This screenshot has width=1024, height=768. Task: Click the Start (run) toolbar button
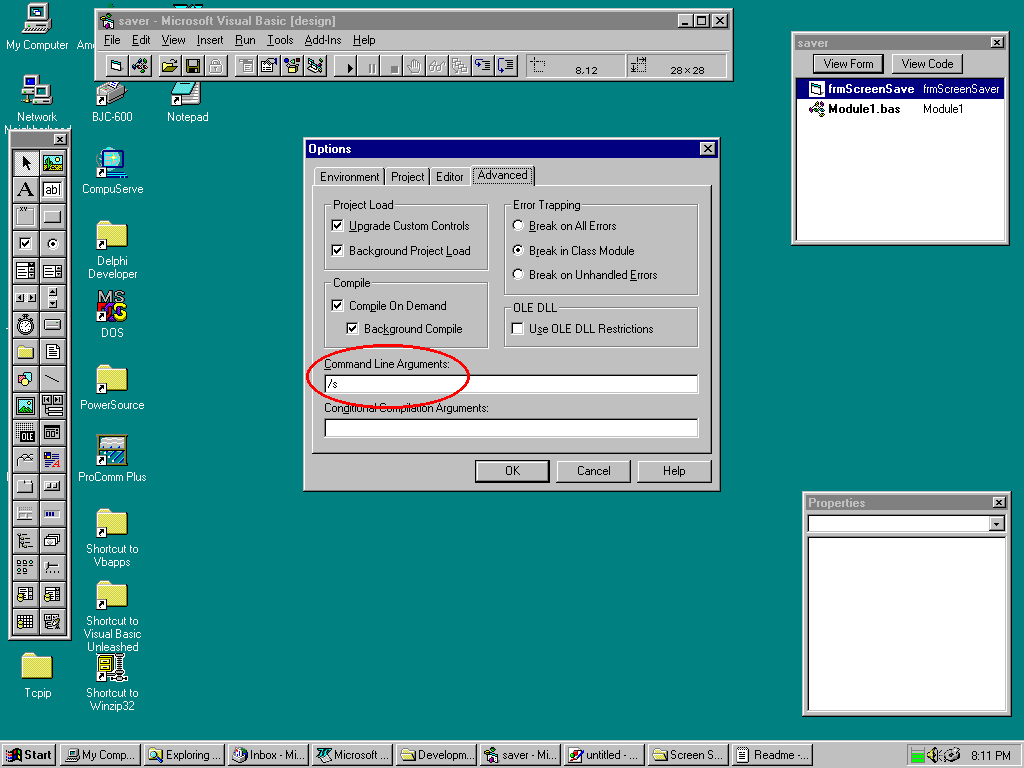(x=350, y=66)
